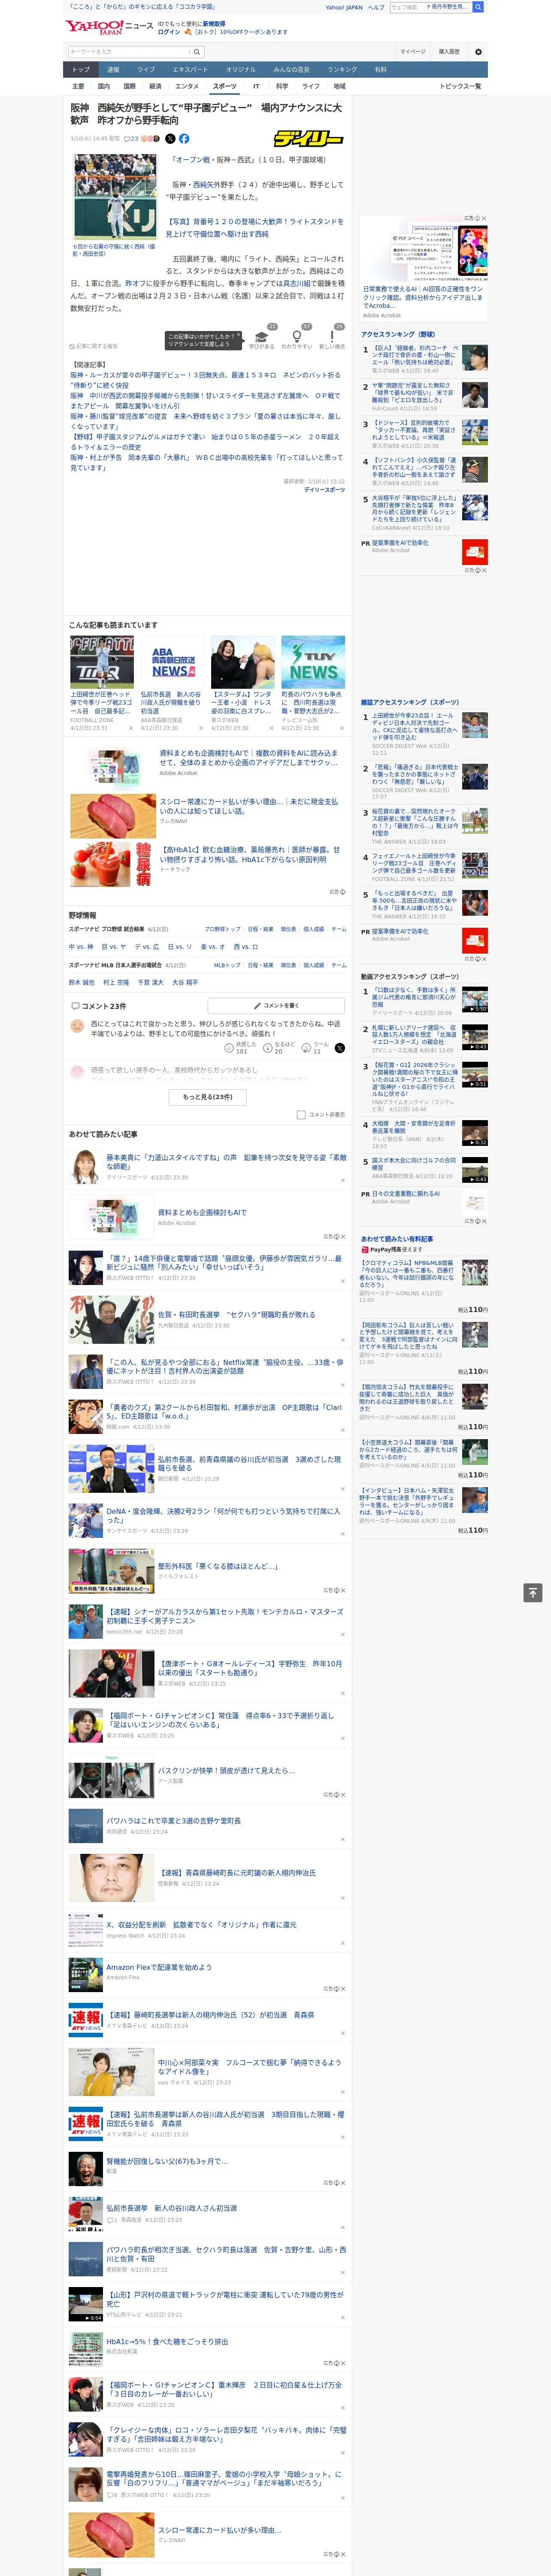551x2576 pixels.
Task: Open the 有料 tab
Action: [x=380, y=70]
